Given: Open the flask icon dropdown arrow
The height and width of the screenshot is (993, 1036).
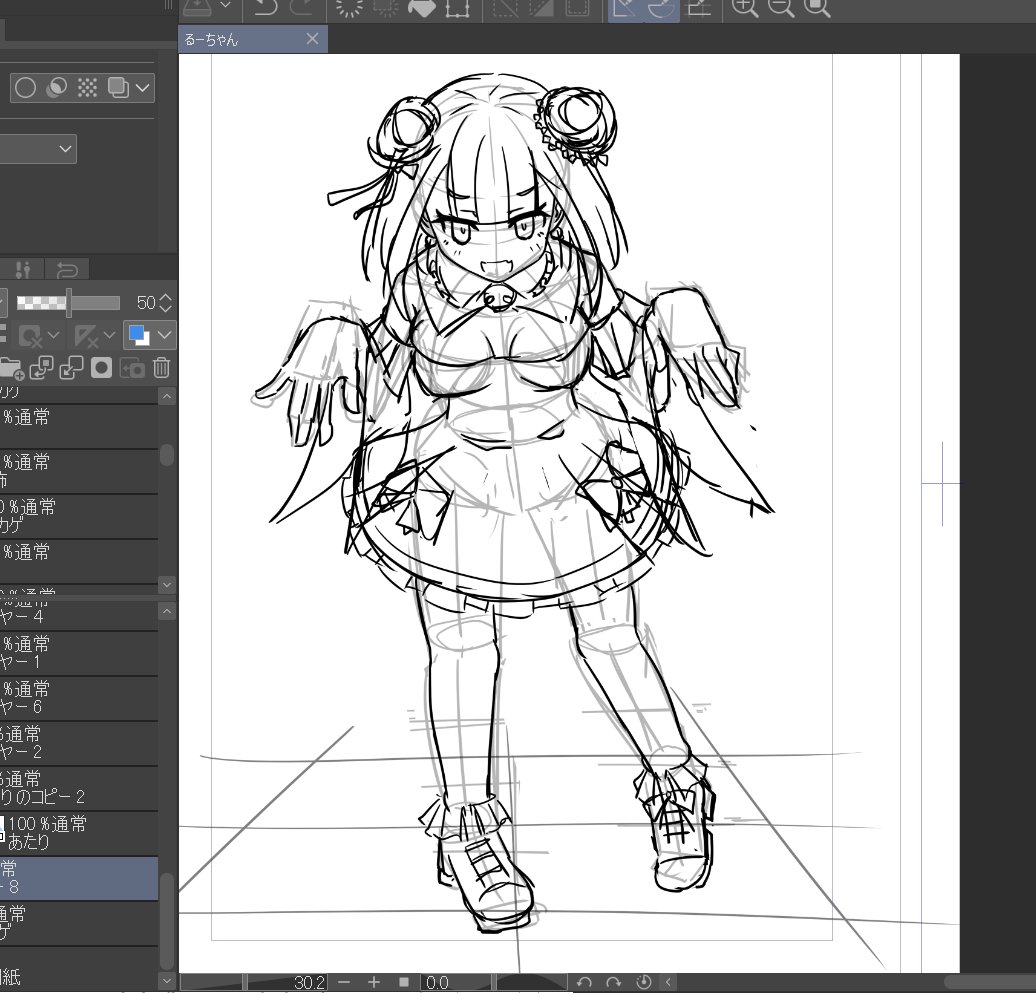Looking at the screenshot, I should 225,5.
